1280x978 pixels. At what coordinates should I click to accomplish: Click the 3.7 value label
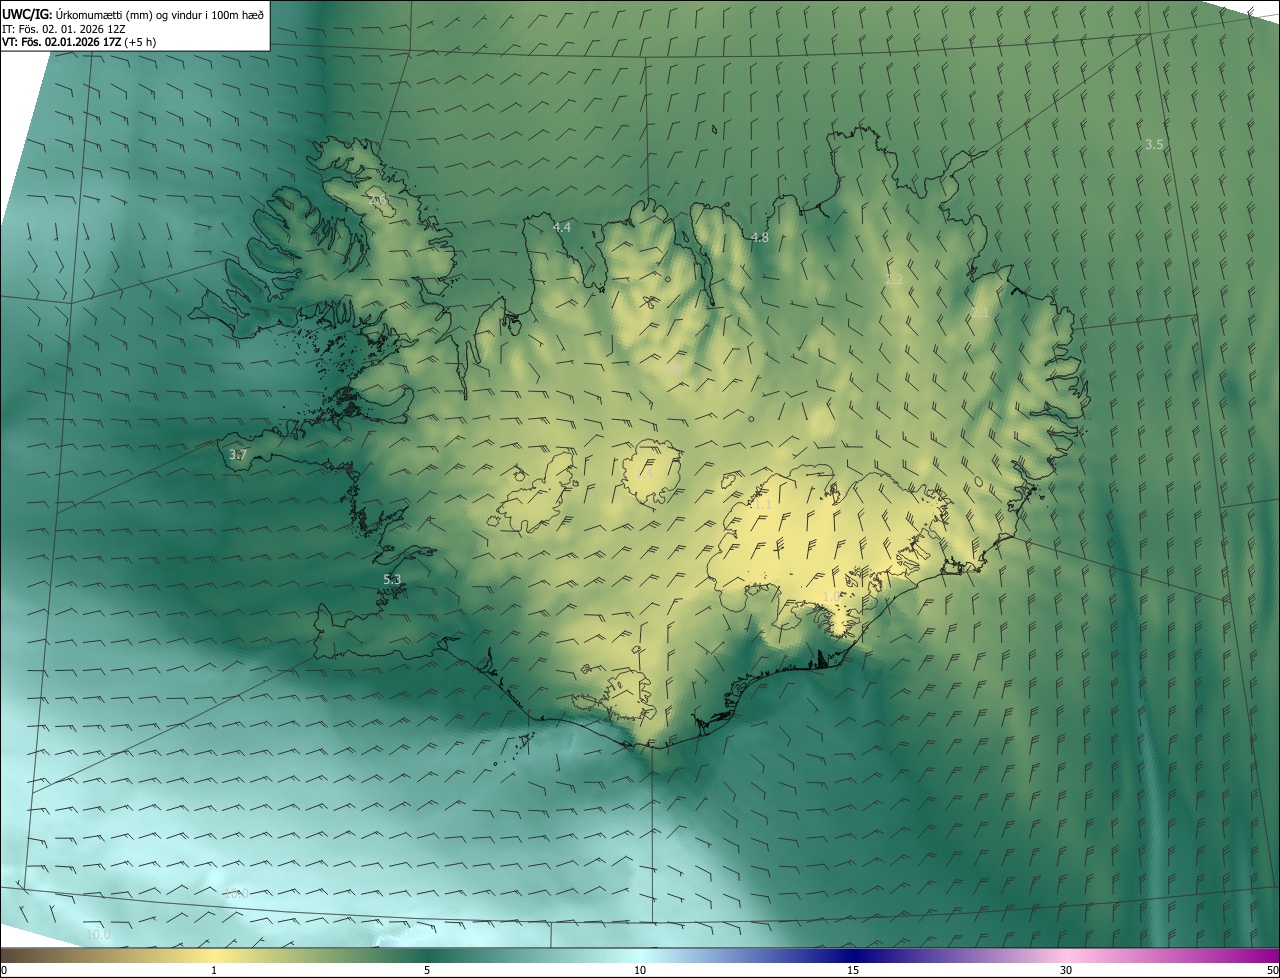tap(238, 455)
